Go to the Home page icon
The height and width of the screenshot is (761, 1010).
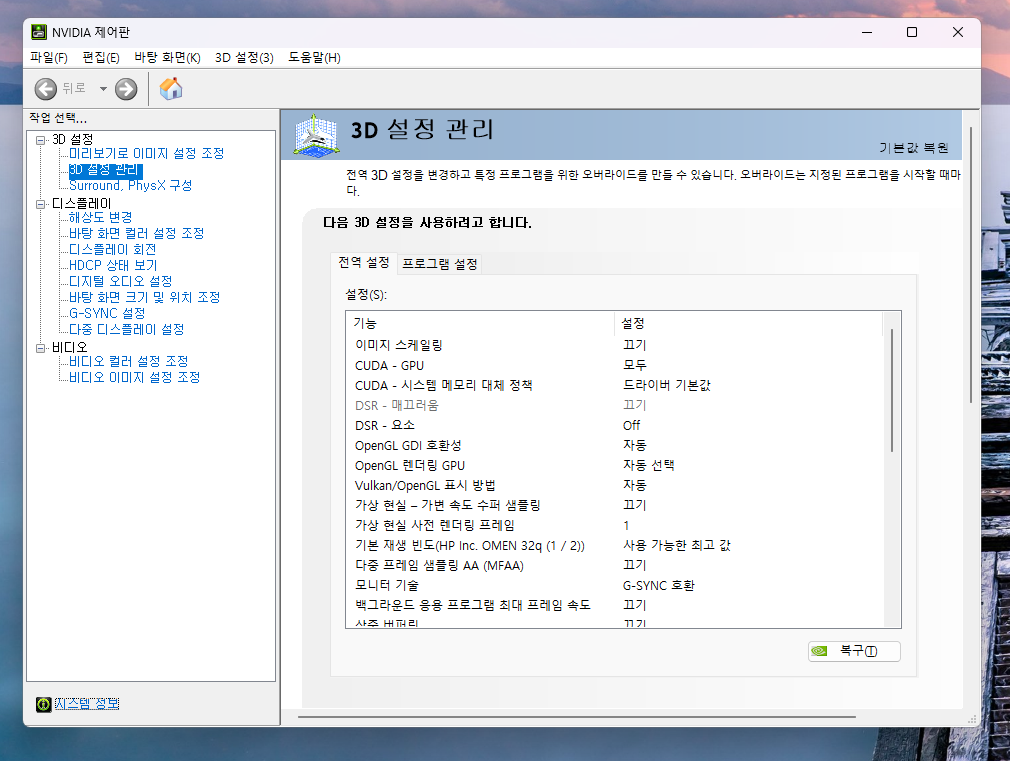pyautogui.click(x=171, y=89)
